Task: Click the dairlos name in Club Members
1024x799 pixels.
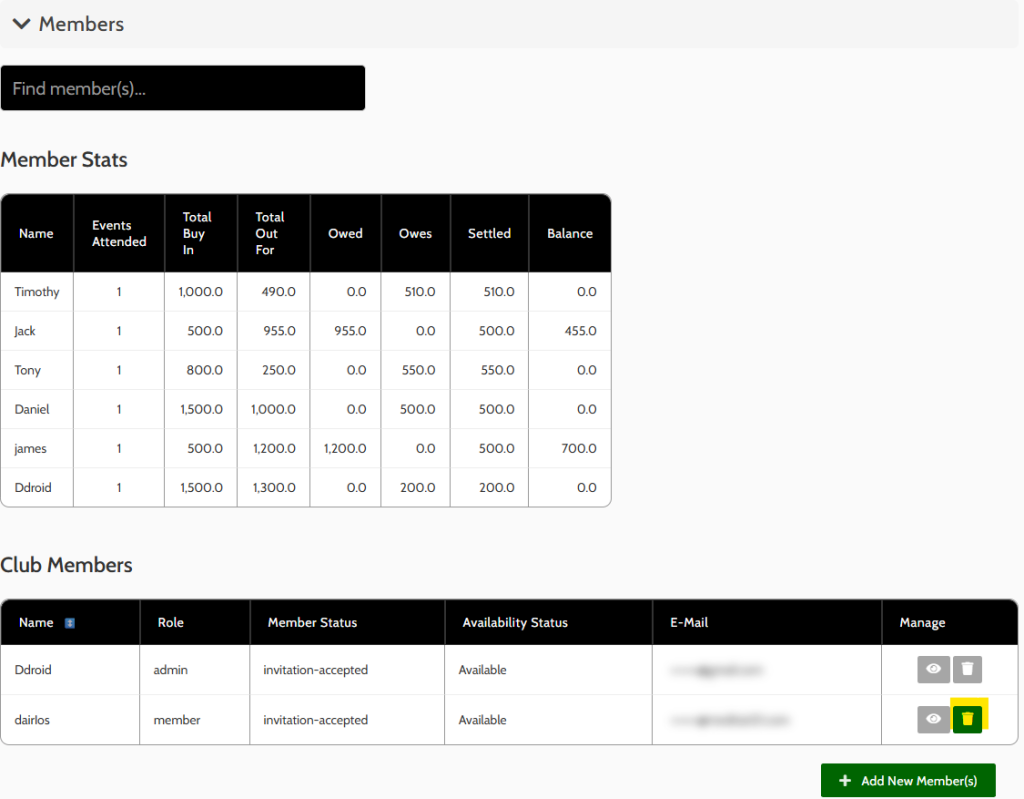Action: click(x=35, y=720)
